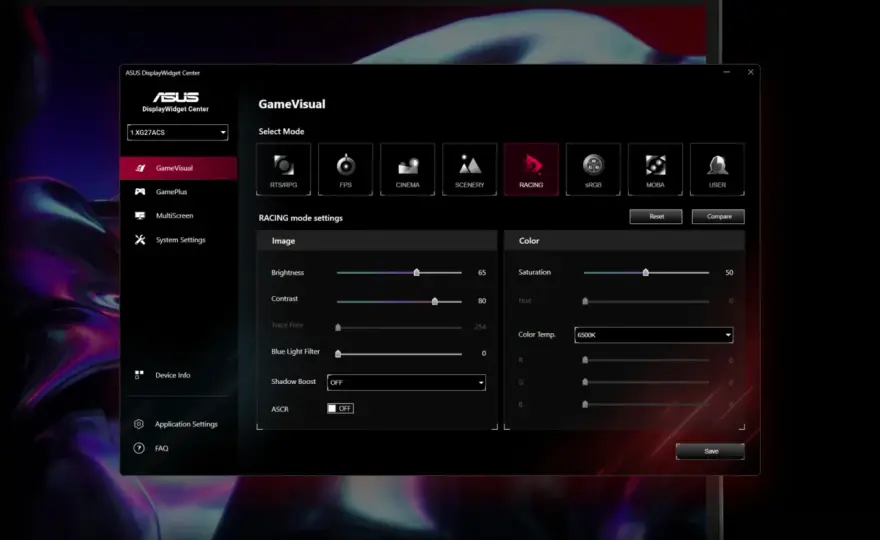Switch to MOBA mode icon
Image resolution: width=880 pixels, height=540 pixels.
pos(656,169)
